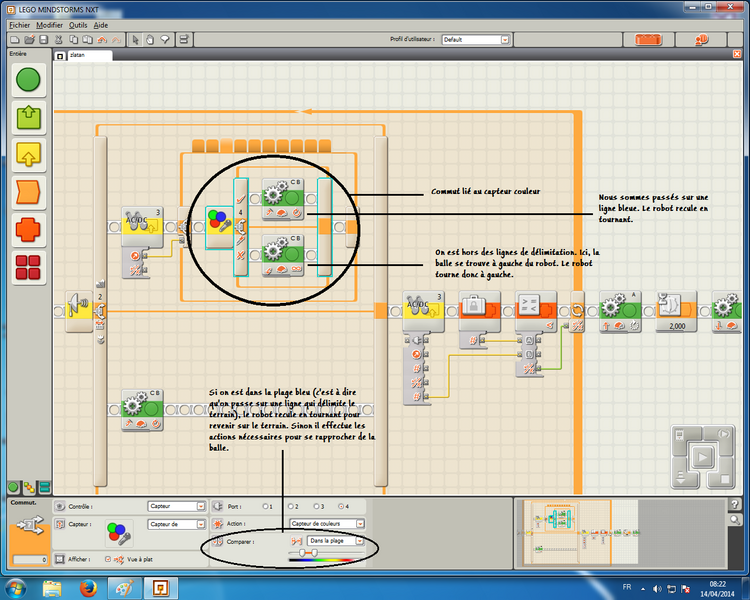
Task: Expand the 'Profil d'utilisateur' Default dropdown
Action: (504, 39)
